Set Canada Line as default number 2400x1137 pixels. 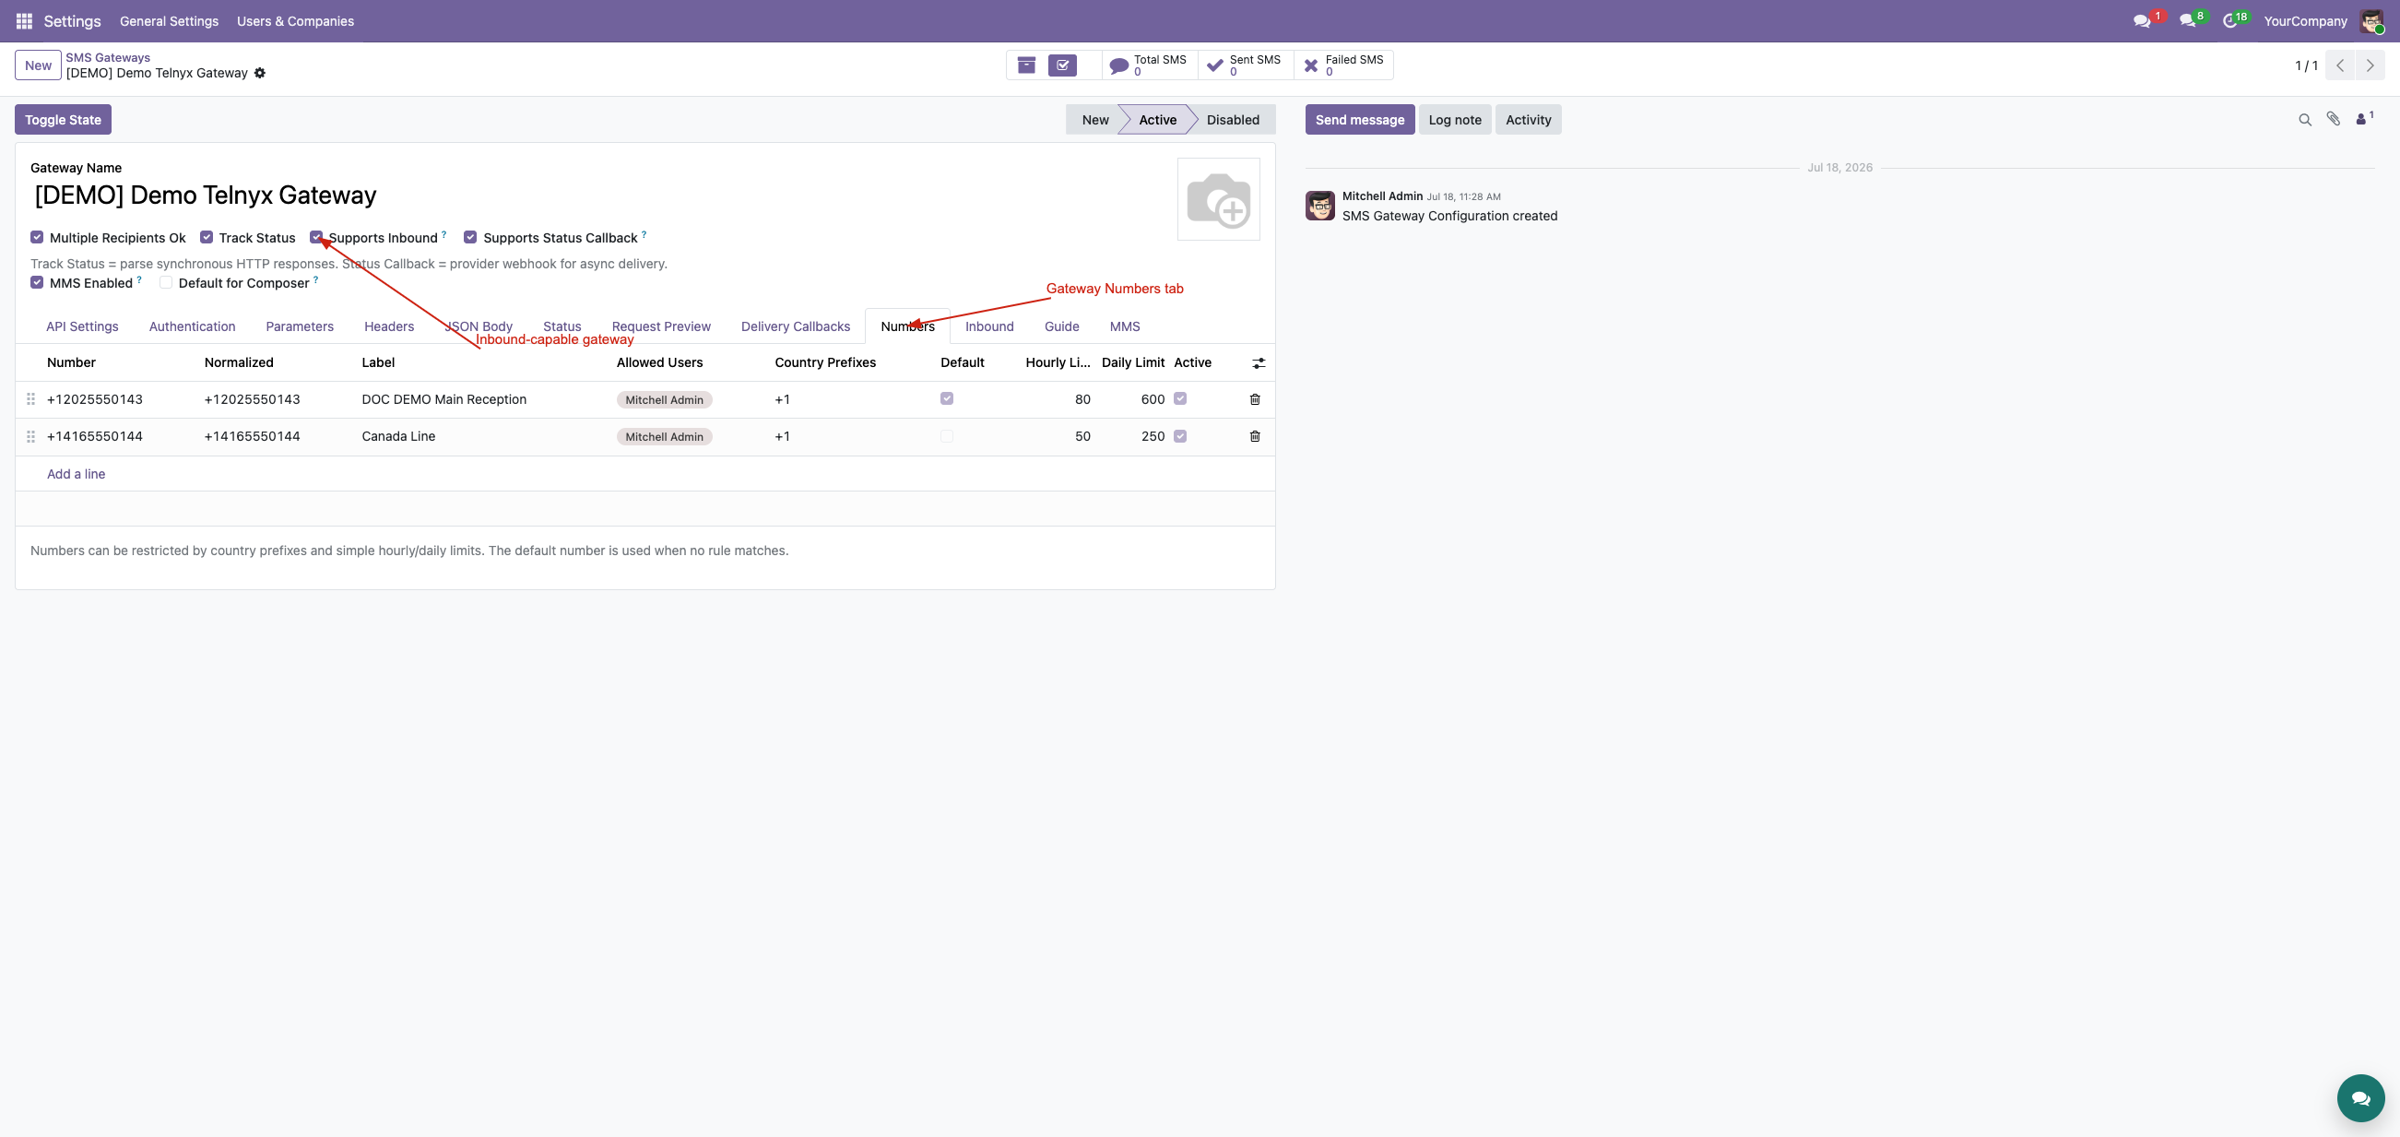coord(947,436)
